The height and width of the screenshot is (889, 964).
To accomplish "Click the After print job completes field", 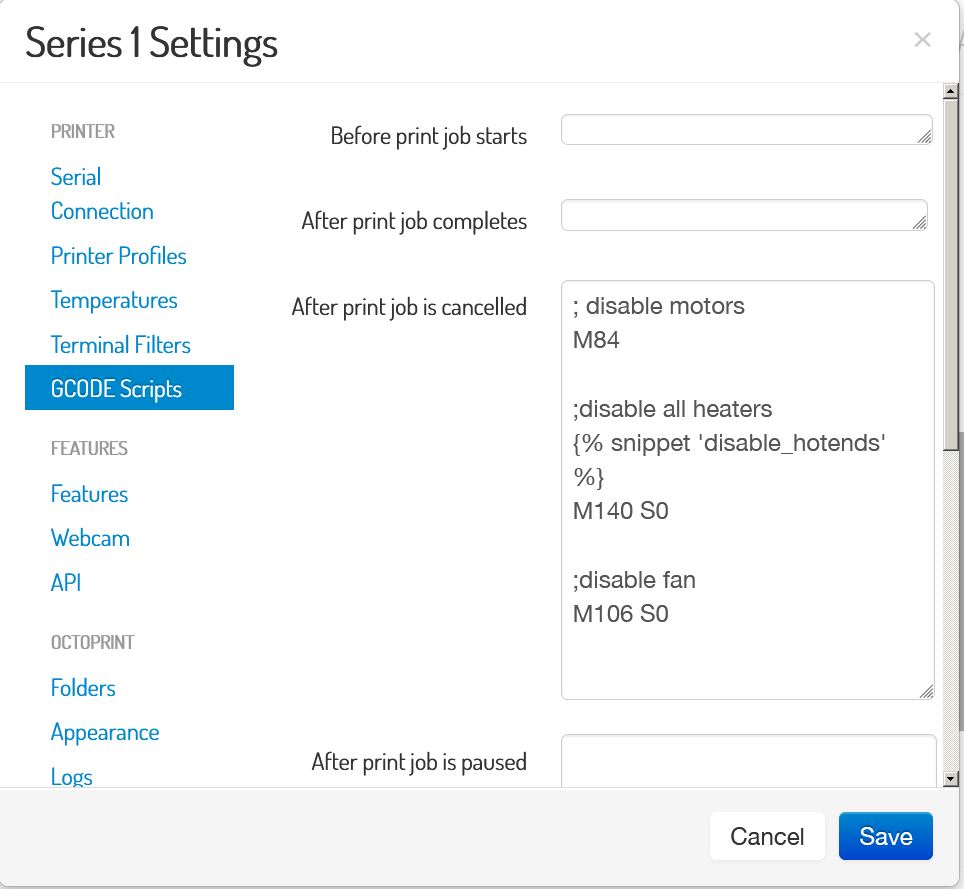I will point(744,215).
